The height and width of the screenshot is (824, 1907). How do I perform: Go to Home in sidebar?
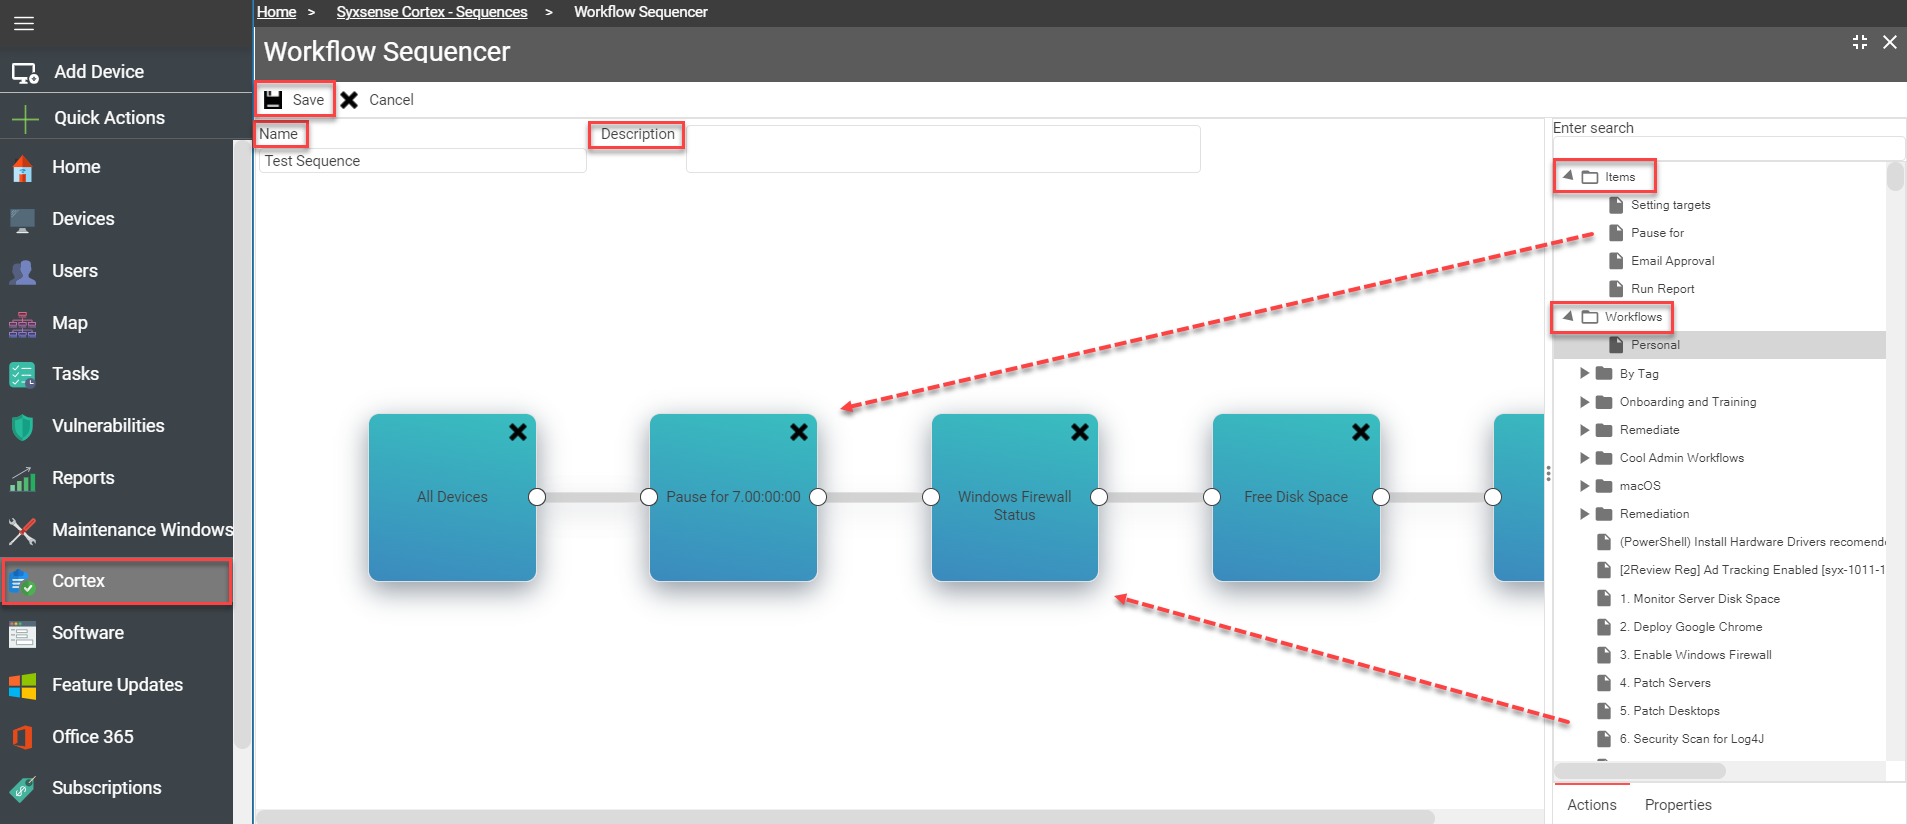pos(76,167)
